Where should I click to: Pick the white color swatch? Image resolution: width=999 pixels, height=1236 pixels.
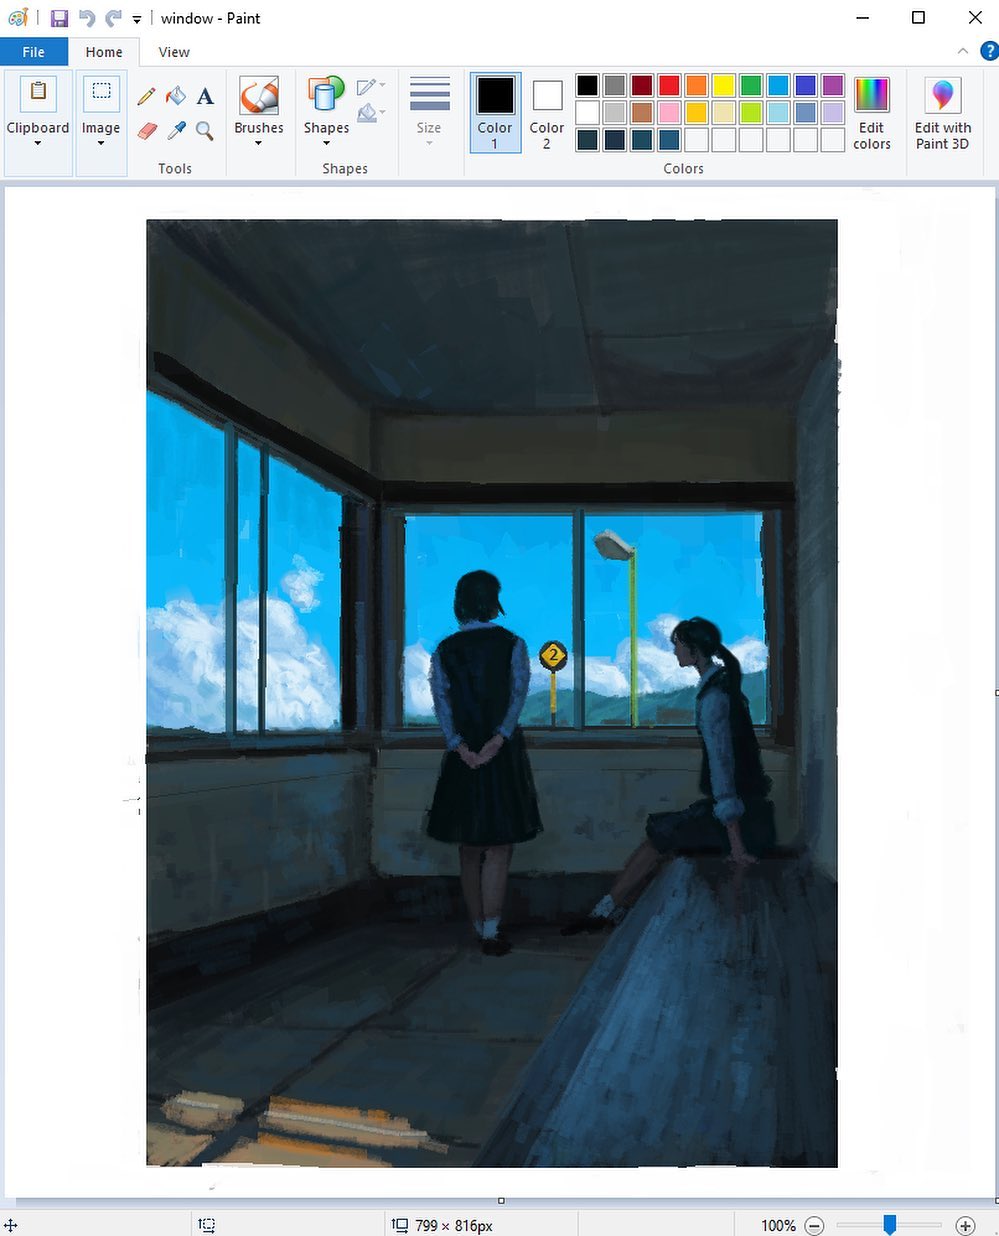coord(588,112)
